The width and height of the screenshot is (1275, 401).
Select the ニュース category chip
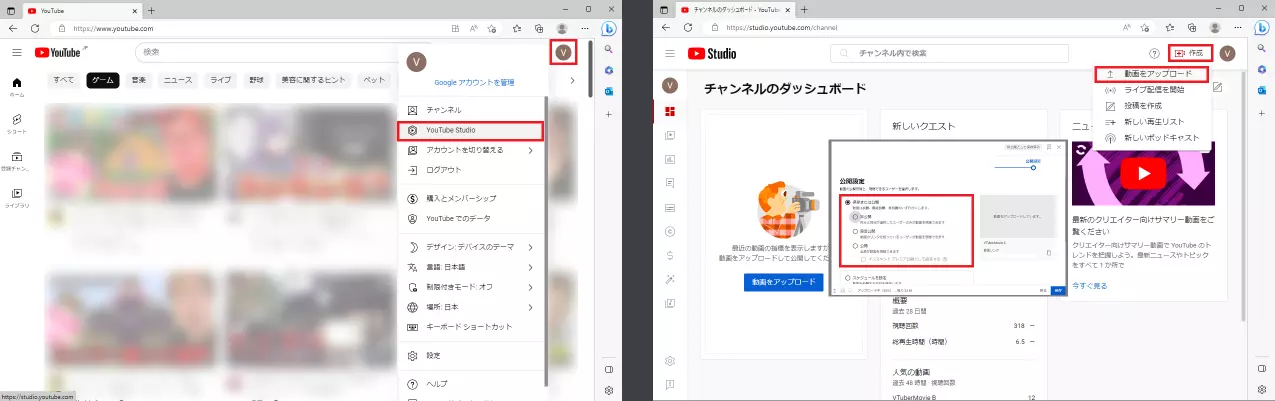pyautogui.click(x=178, y=80)
